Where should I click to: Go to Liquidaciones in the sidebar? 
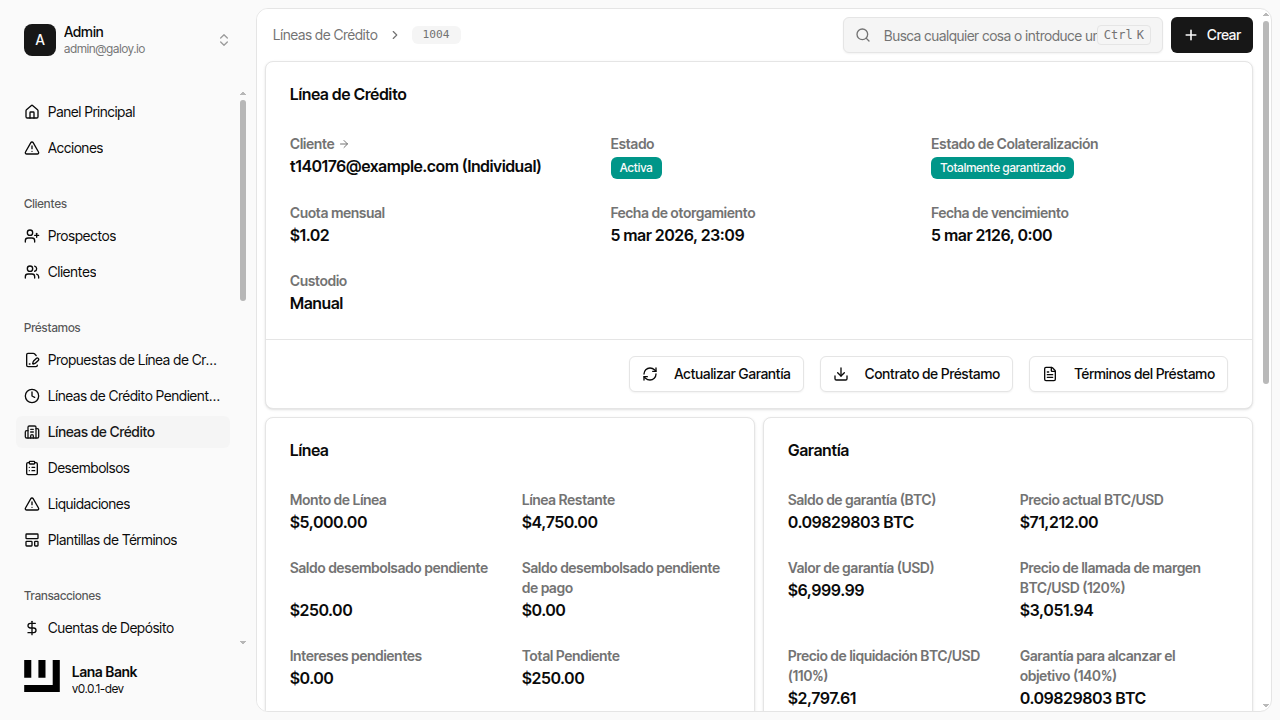tap(89, 504)
